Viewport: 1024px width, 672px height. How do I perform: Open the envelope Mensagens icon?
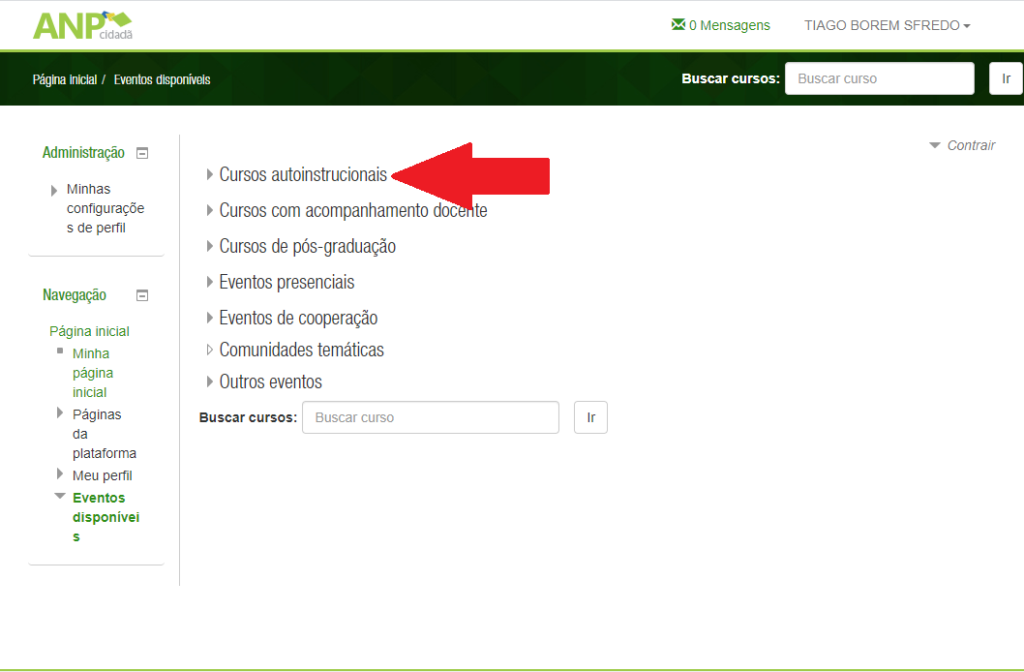click(678, 25)
